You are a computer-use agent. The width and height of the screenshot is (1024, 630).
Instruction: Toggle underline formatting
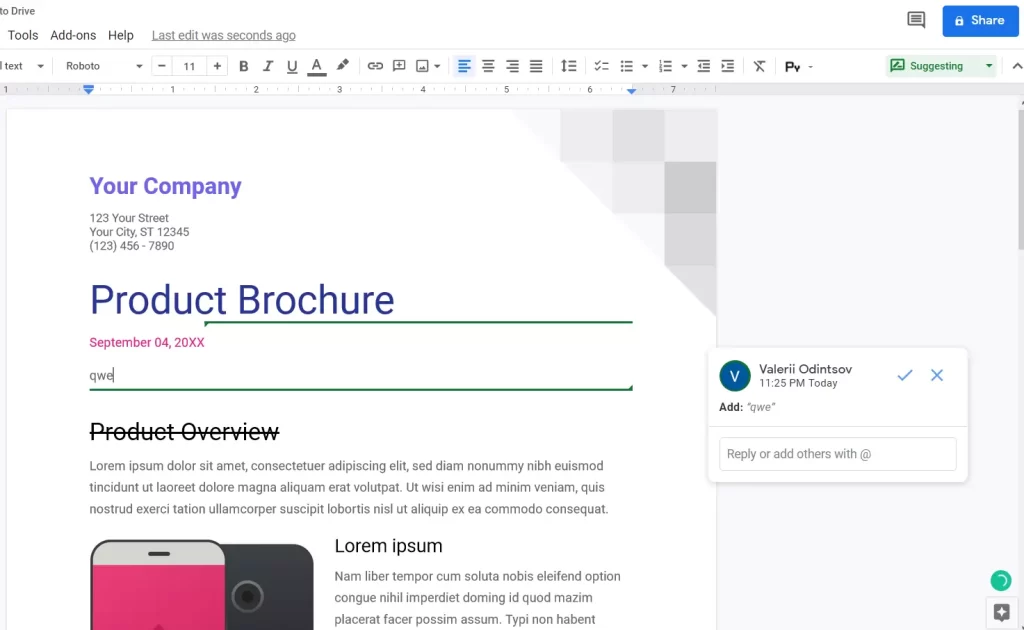[292, 66]
